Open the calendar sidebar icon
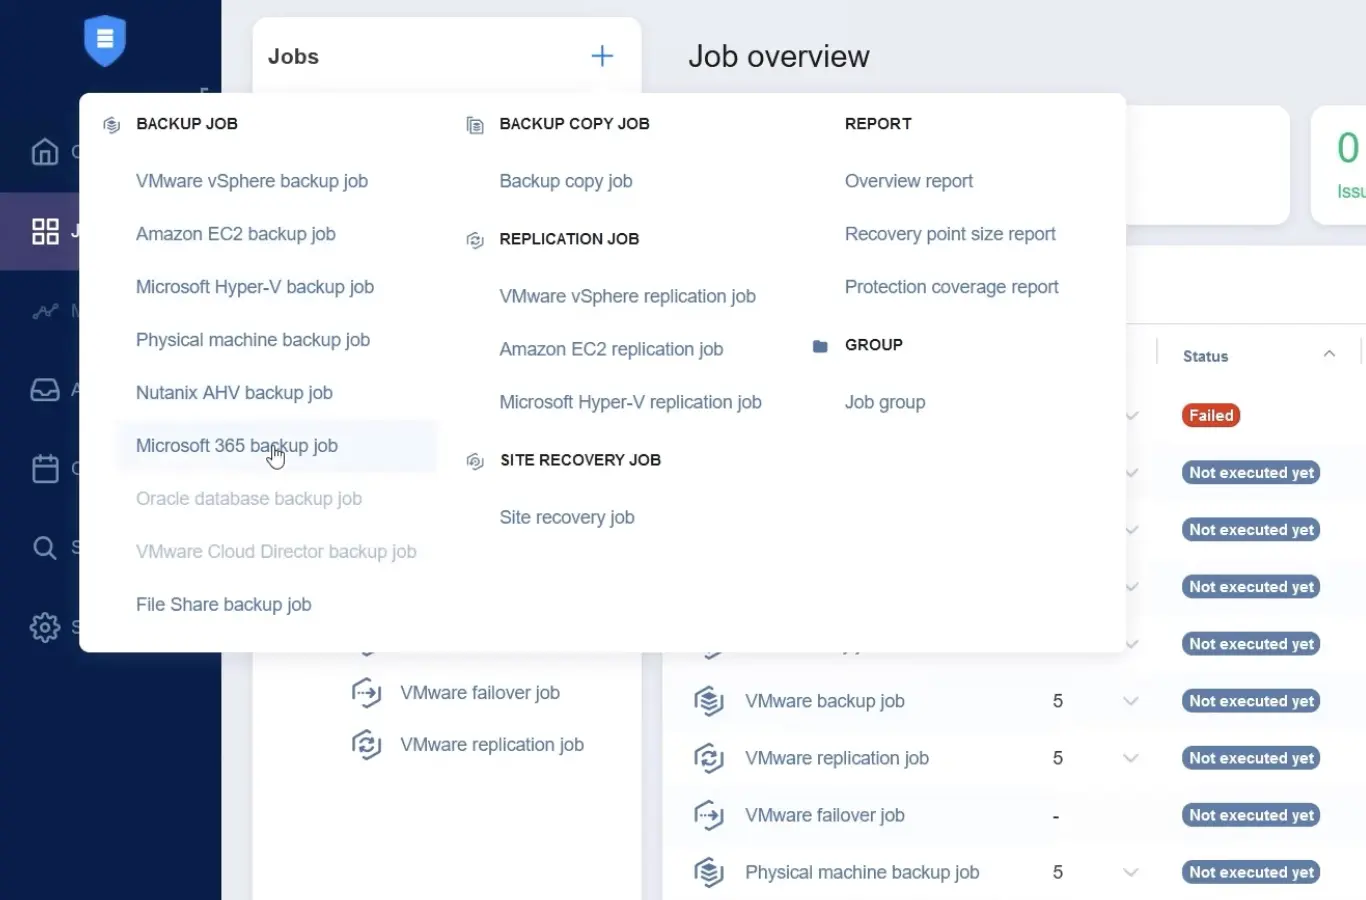The height and width of the screenshot is (900, 1366). [45, 468]
